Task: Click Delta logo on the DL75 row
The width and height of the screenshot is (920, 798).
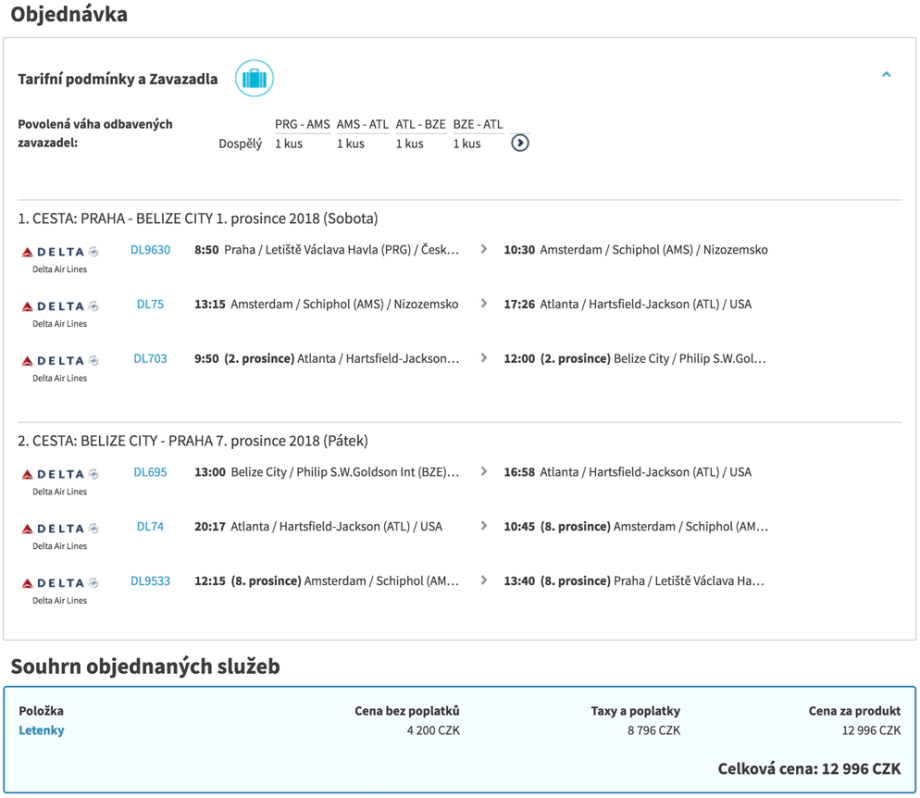Action: click(59, 306)
